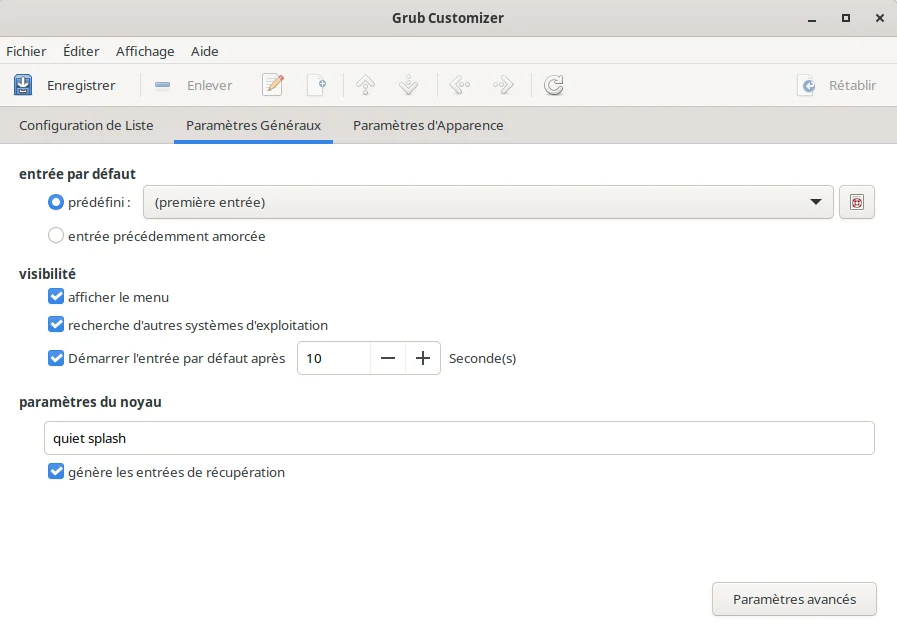This screenshot has width=897, height=636.
Task: Click the kernel parameters quiet splash field
Action: pos(459,438)
